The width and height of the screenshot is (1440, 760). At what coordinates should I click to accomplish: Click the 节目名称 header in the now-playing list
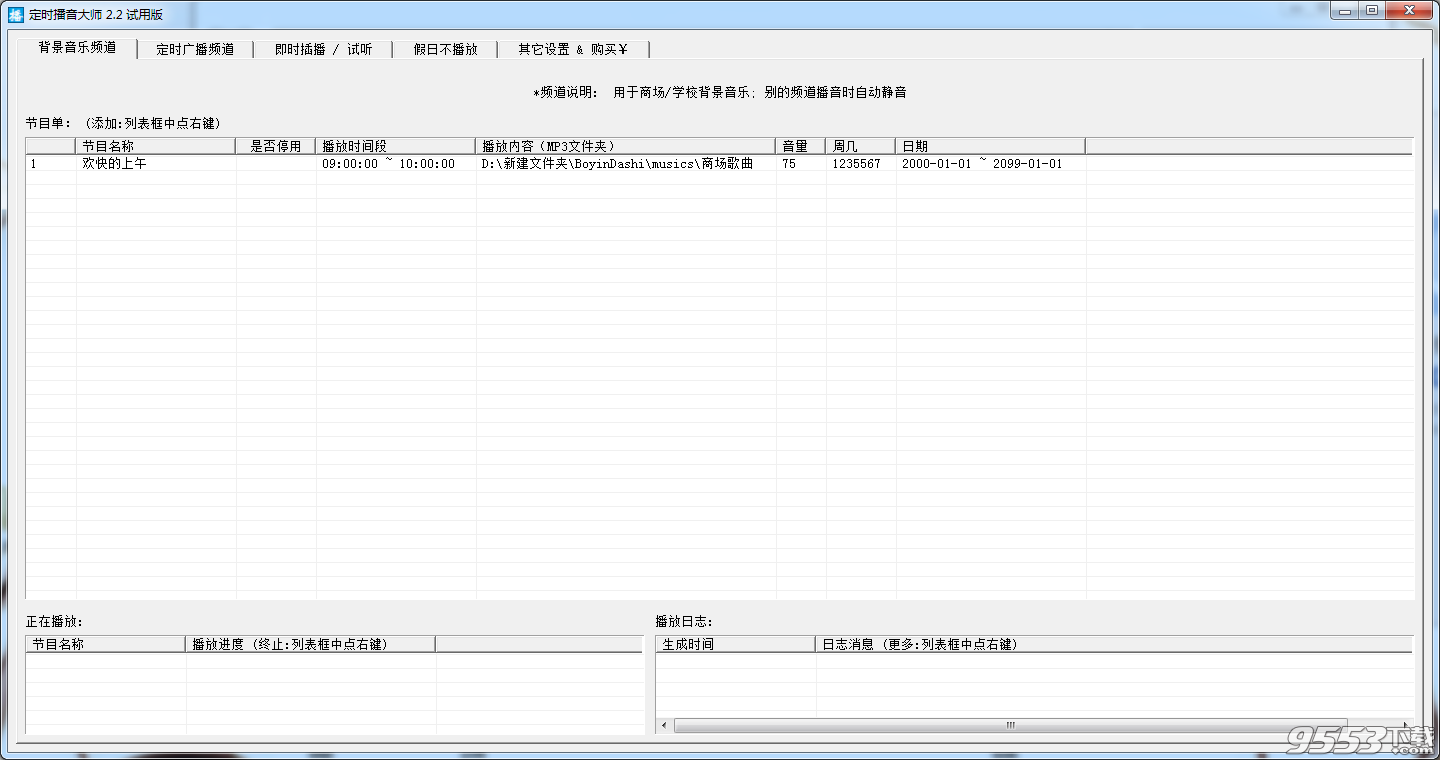[106, 644]
